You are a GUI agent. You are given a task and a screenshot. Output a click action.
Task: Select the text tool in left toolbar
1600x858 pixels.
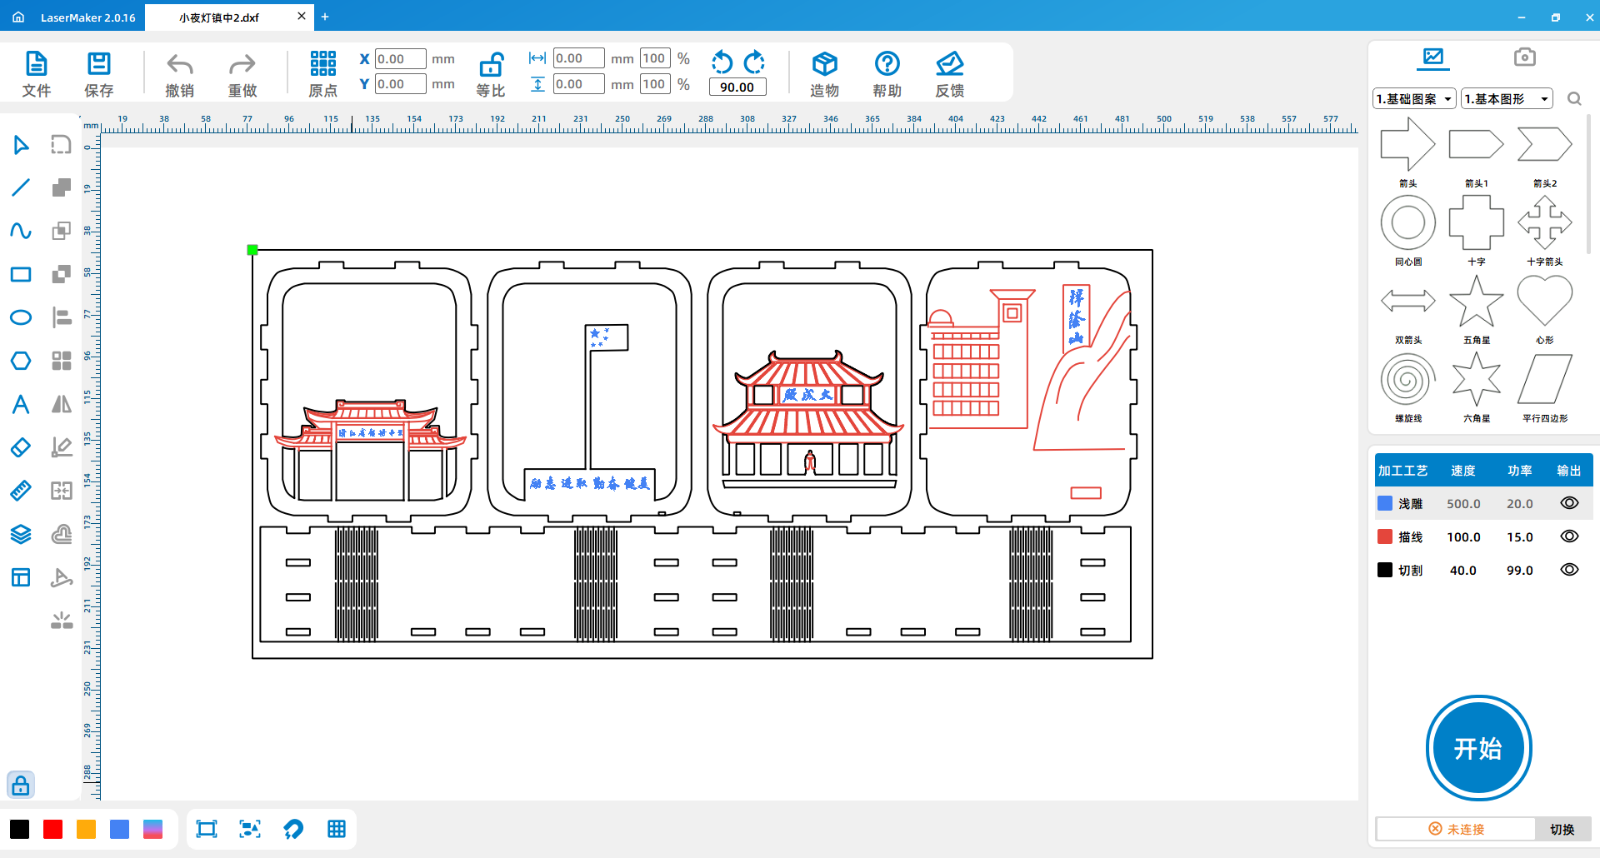(x=21, y=404)
